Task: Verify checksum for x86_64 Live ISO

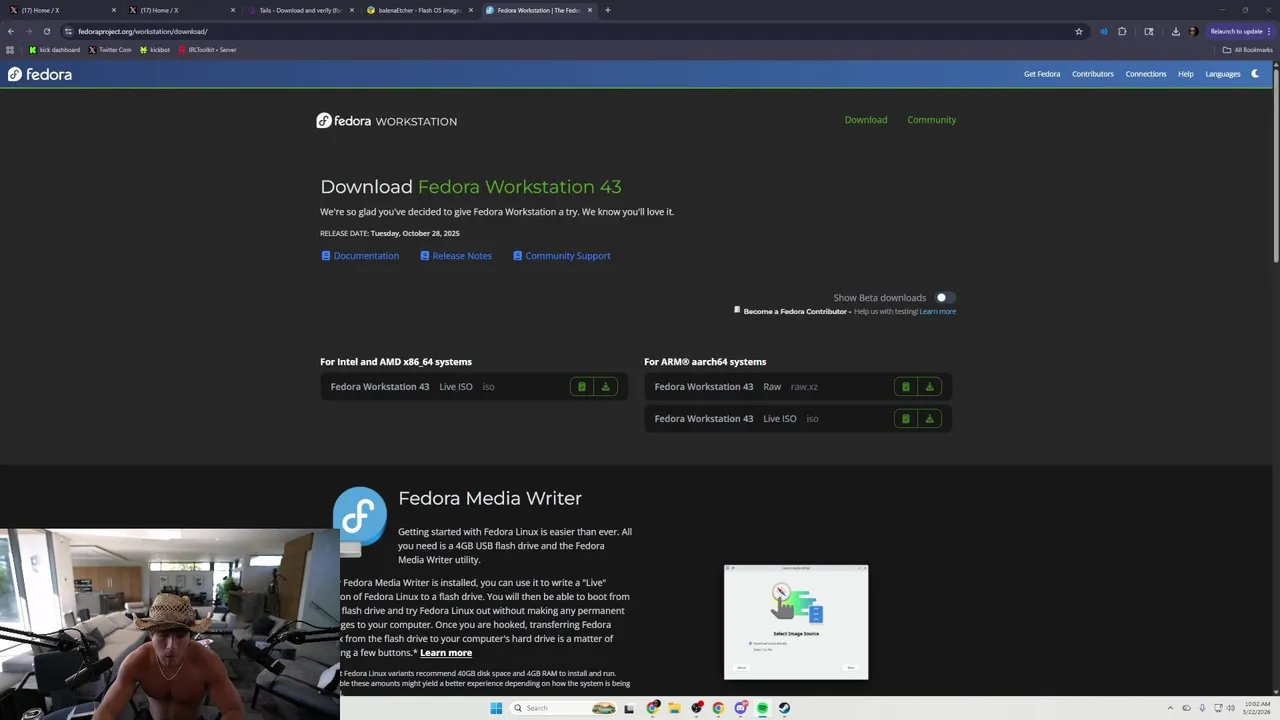Action: pyautogui.click(x=581, y=387)
